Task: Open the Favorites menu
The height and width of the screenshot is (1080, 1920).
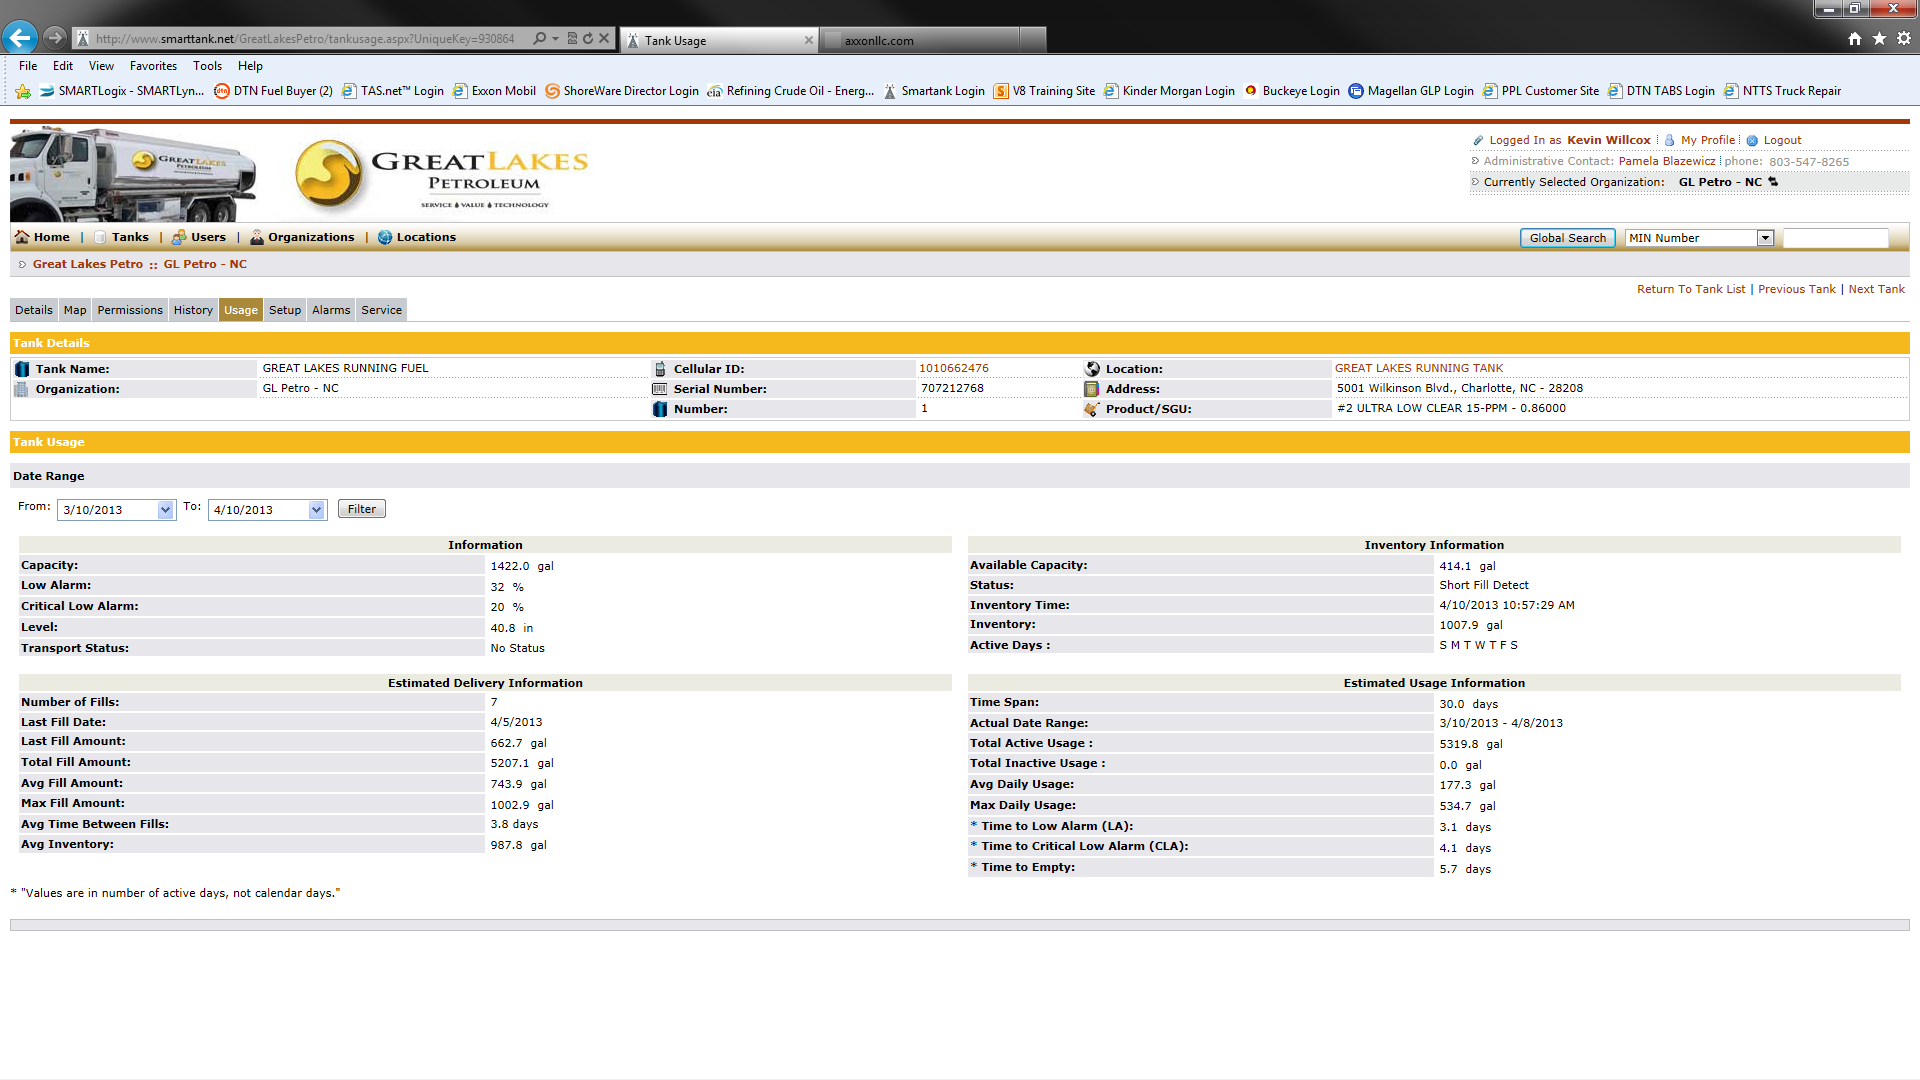Action: click(153, 66)
